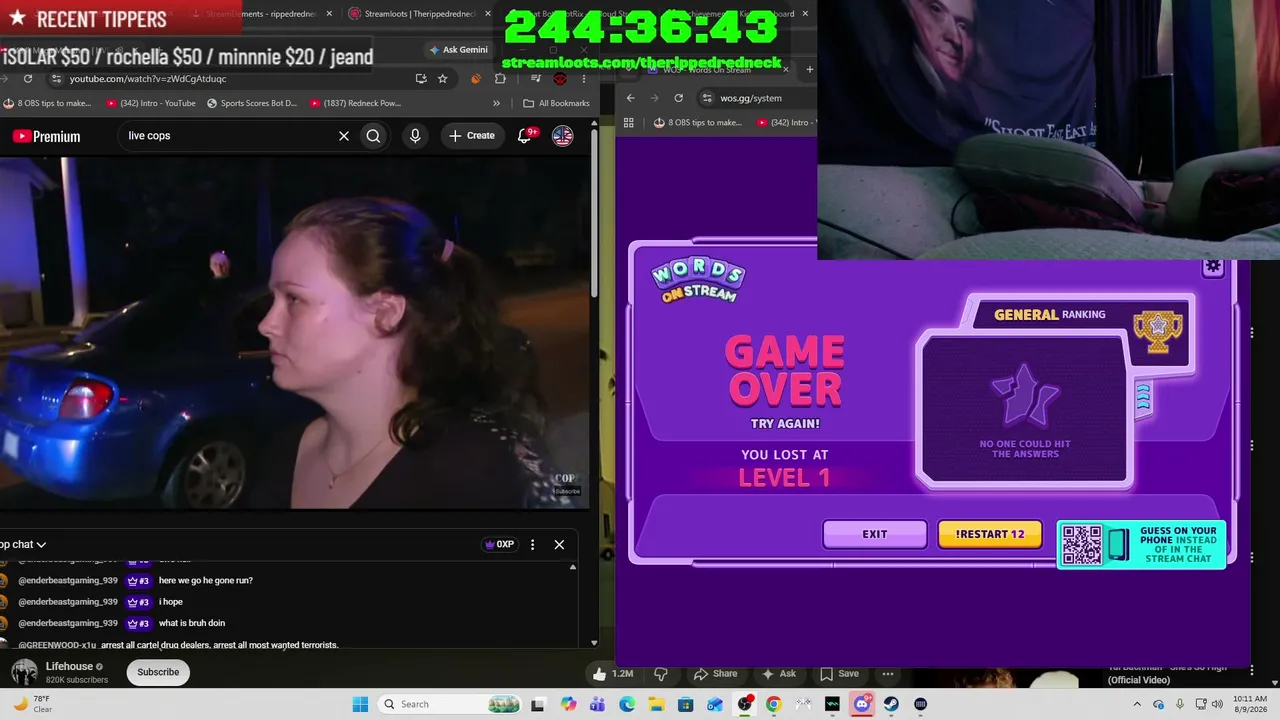
Task: Open OBS Studio from the taskbar
Action: pyautogui.click(x=744, y=704)
